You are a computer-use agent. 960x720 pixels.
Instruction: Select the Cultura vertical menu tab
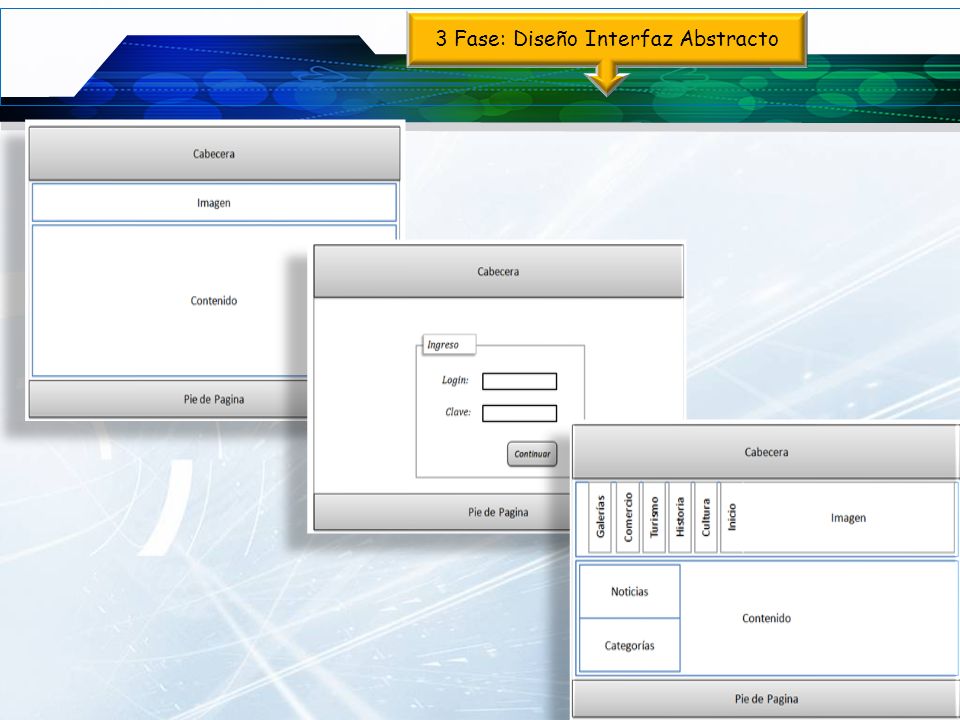(705, 517)
